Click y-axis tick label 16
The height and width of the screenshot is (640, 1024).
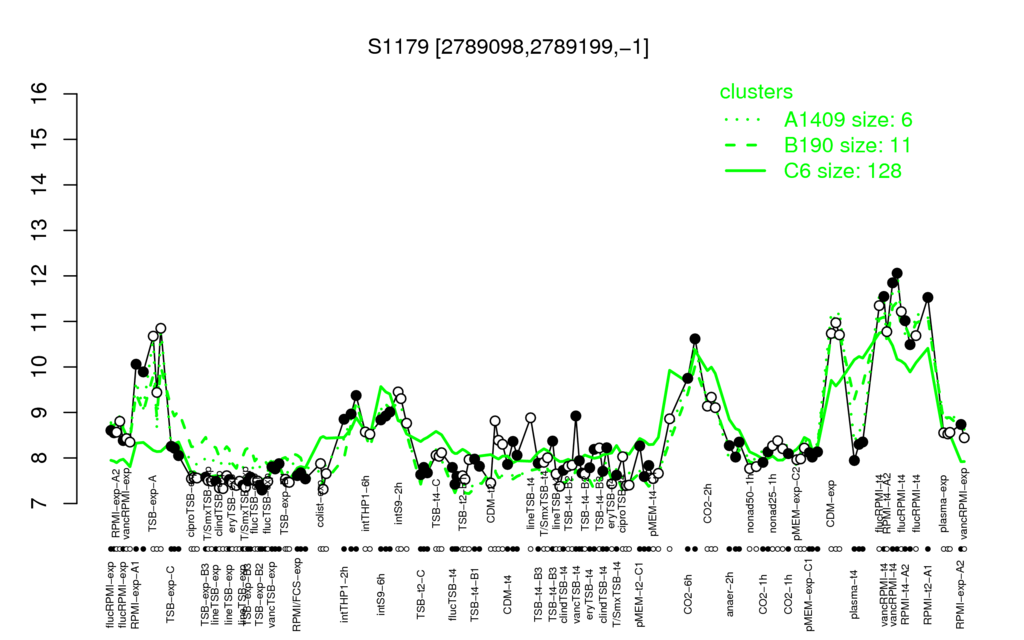(40, 93)
